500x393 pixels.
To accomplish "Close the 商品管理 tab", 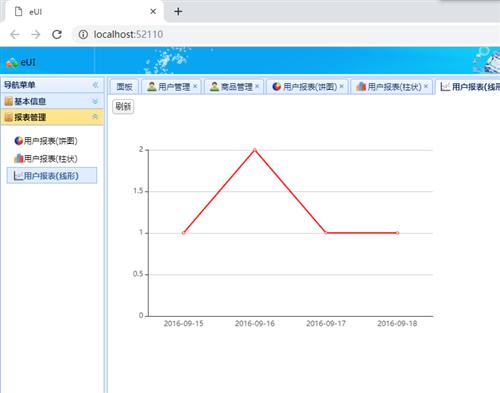I will (257, 86).
